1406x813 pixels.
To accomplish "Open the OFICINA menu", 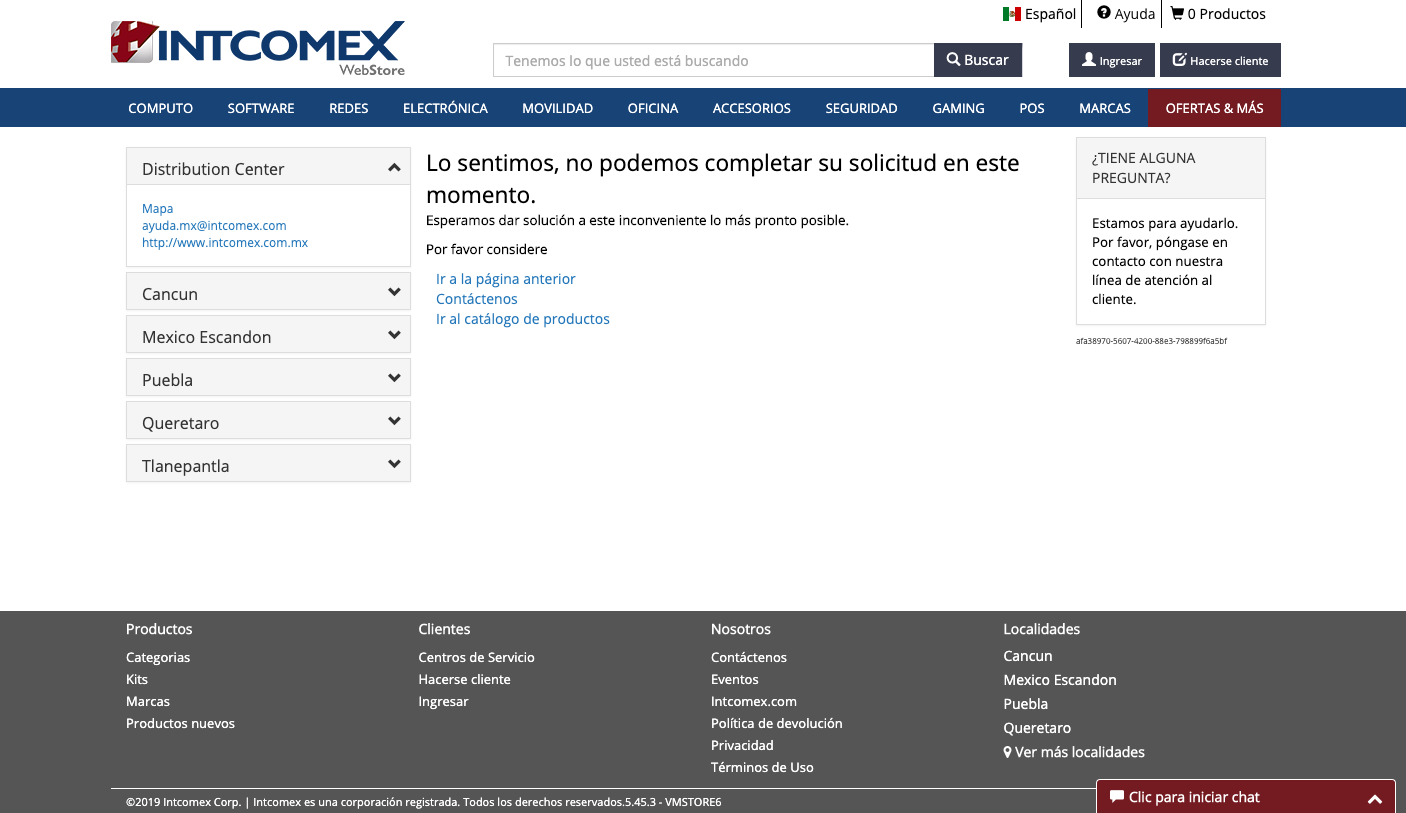I will (653, 108).
